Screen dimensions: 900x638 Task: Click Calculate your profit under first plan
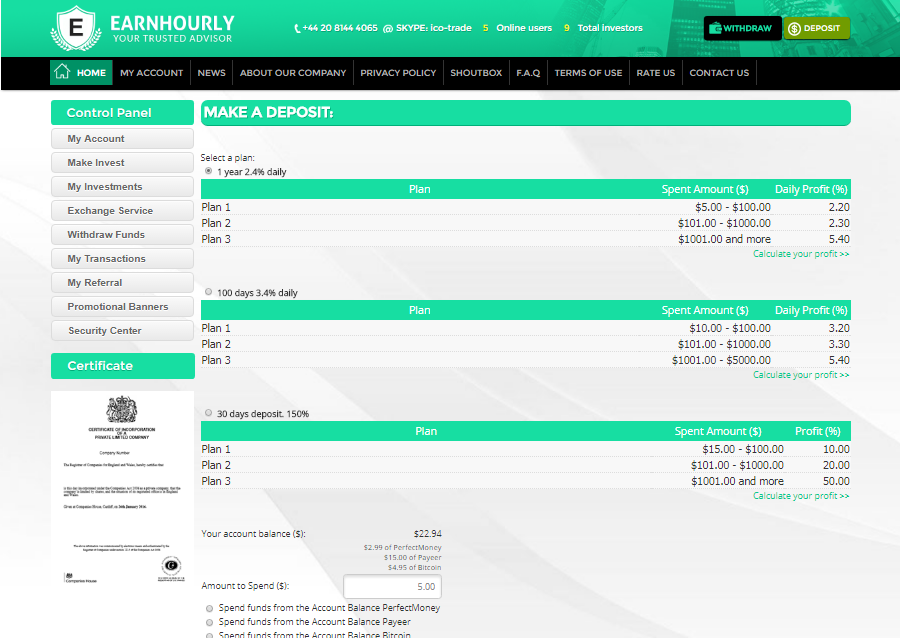coord(801,254)
